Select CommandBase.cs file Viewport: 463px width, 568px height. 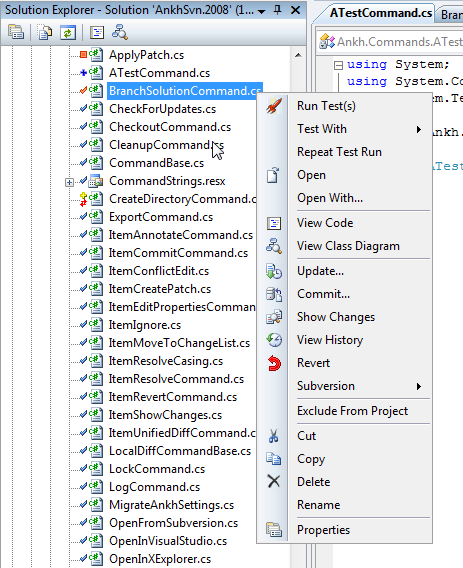[x=157, y=163]
